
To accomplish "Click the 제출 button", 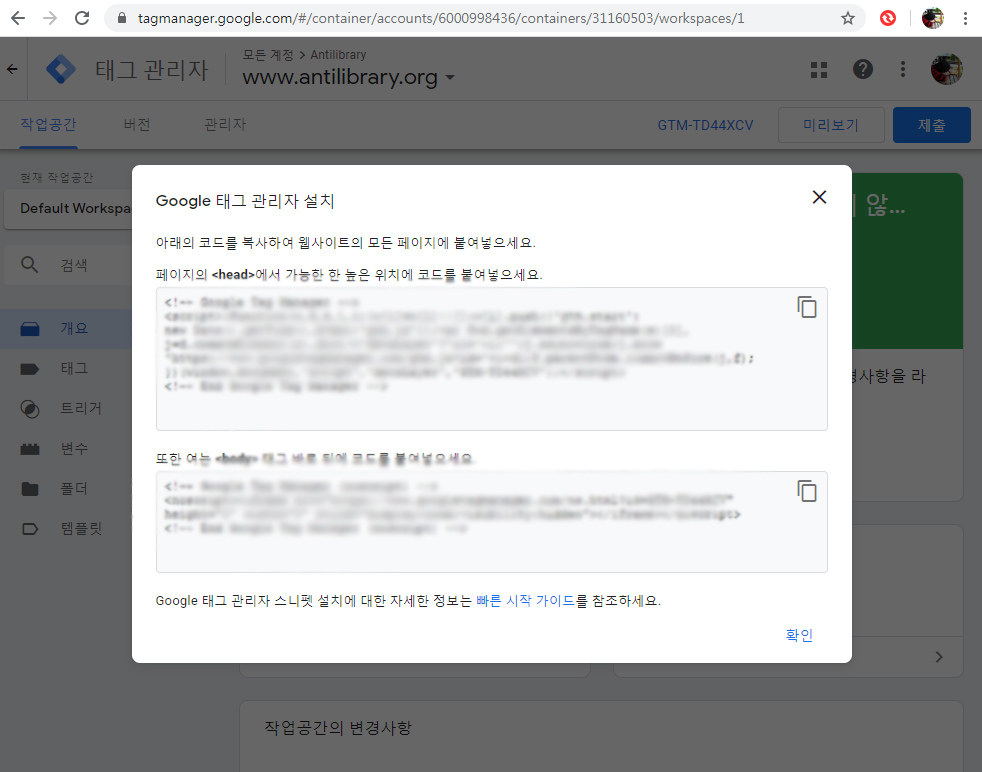I will click(931, 125).
